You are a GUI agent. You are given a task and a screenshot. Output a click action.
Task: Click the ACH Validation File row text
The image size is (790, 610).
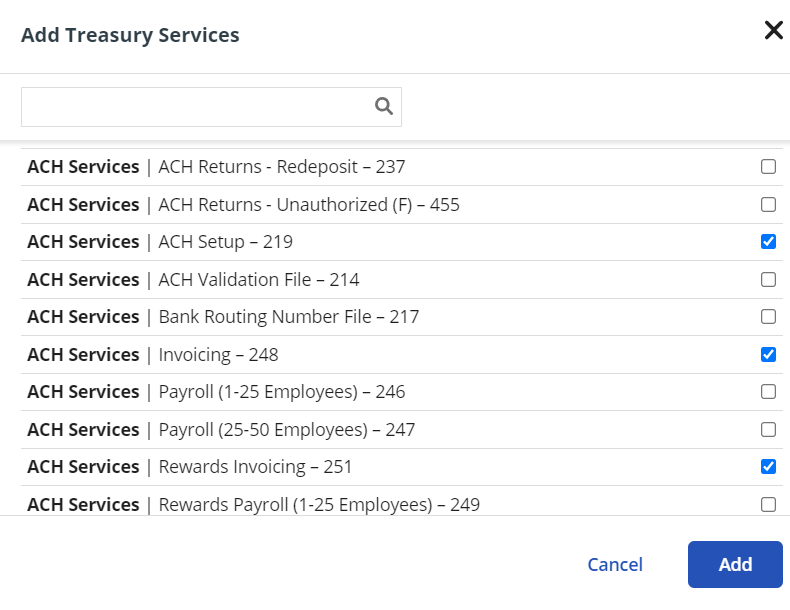click(x=259, y=280)
